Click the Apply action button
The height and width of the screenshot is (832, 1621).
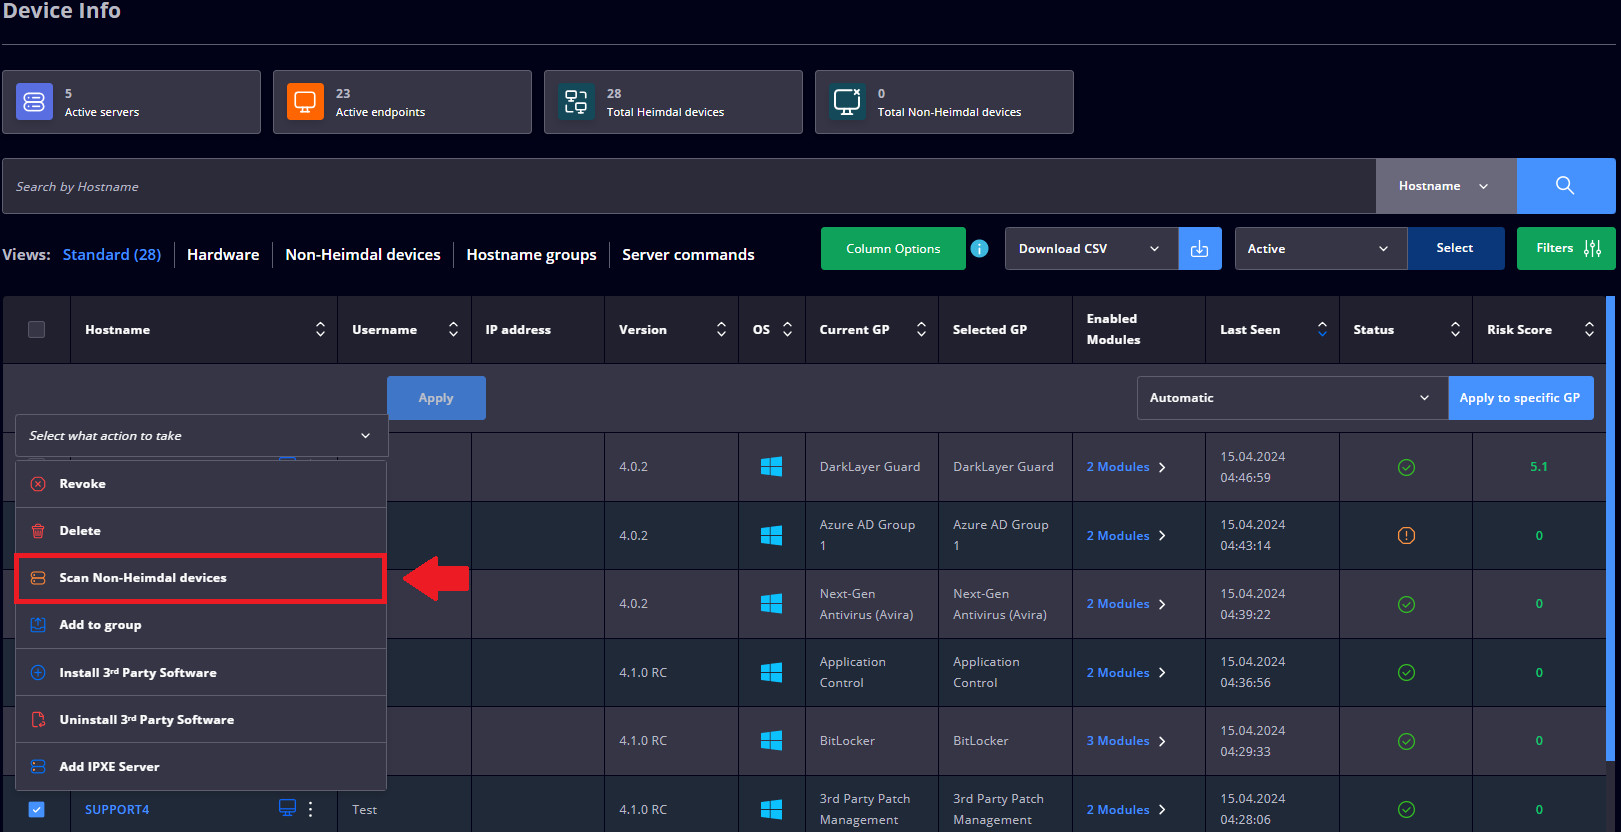pyautogui.click(x=436, y=398)
